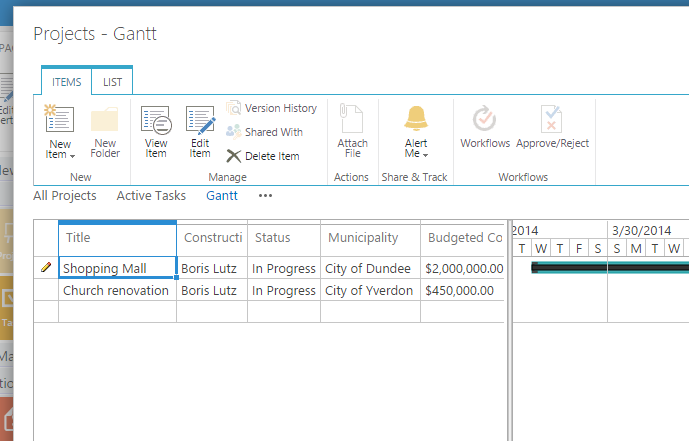Click the New Item icon

tap(59, 119)
